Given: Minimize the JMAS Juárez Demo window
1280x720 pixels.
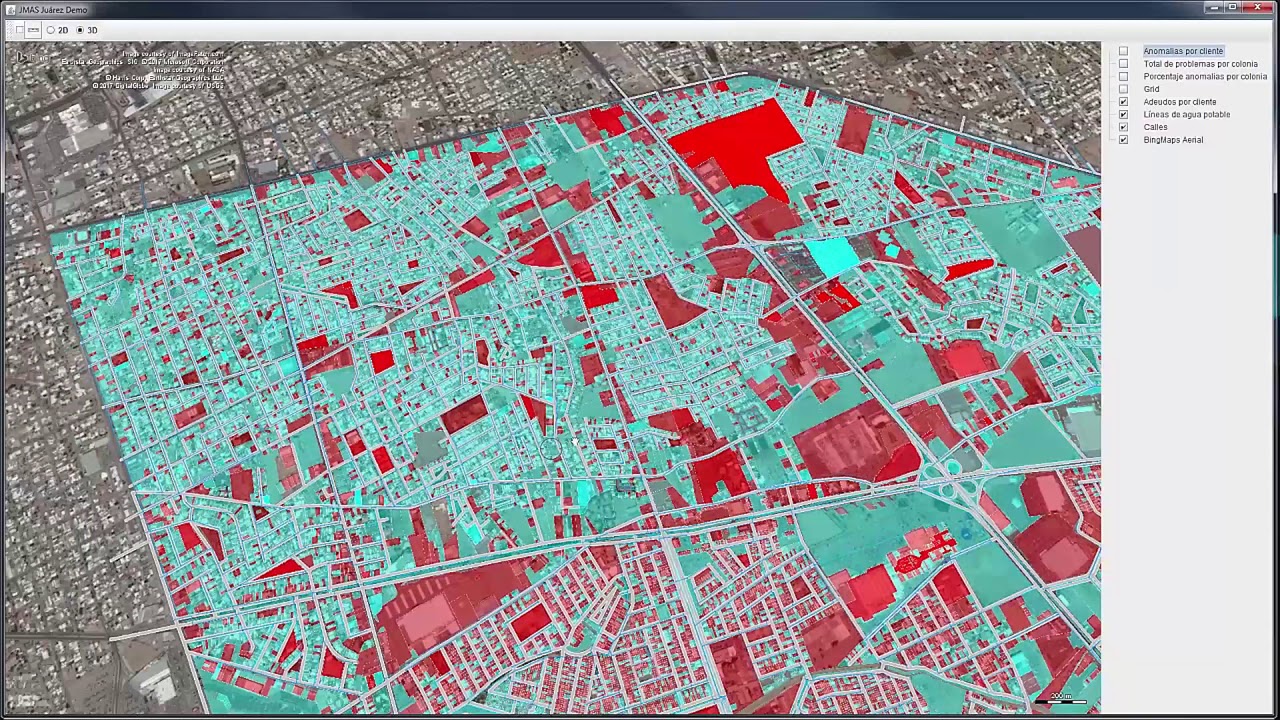Looking at the screenshot, I should point(1214,8).
